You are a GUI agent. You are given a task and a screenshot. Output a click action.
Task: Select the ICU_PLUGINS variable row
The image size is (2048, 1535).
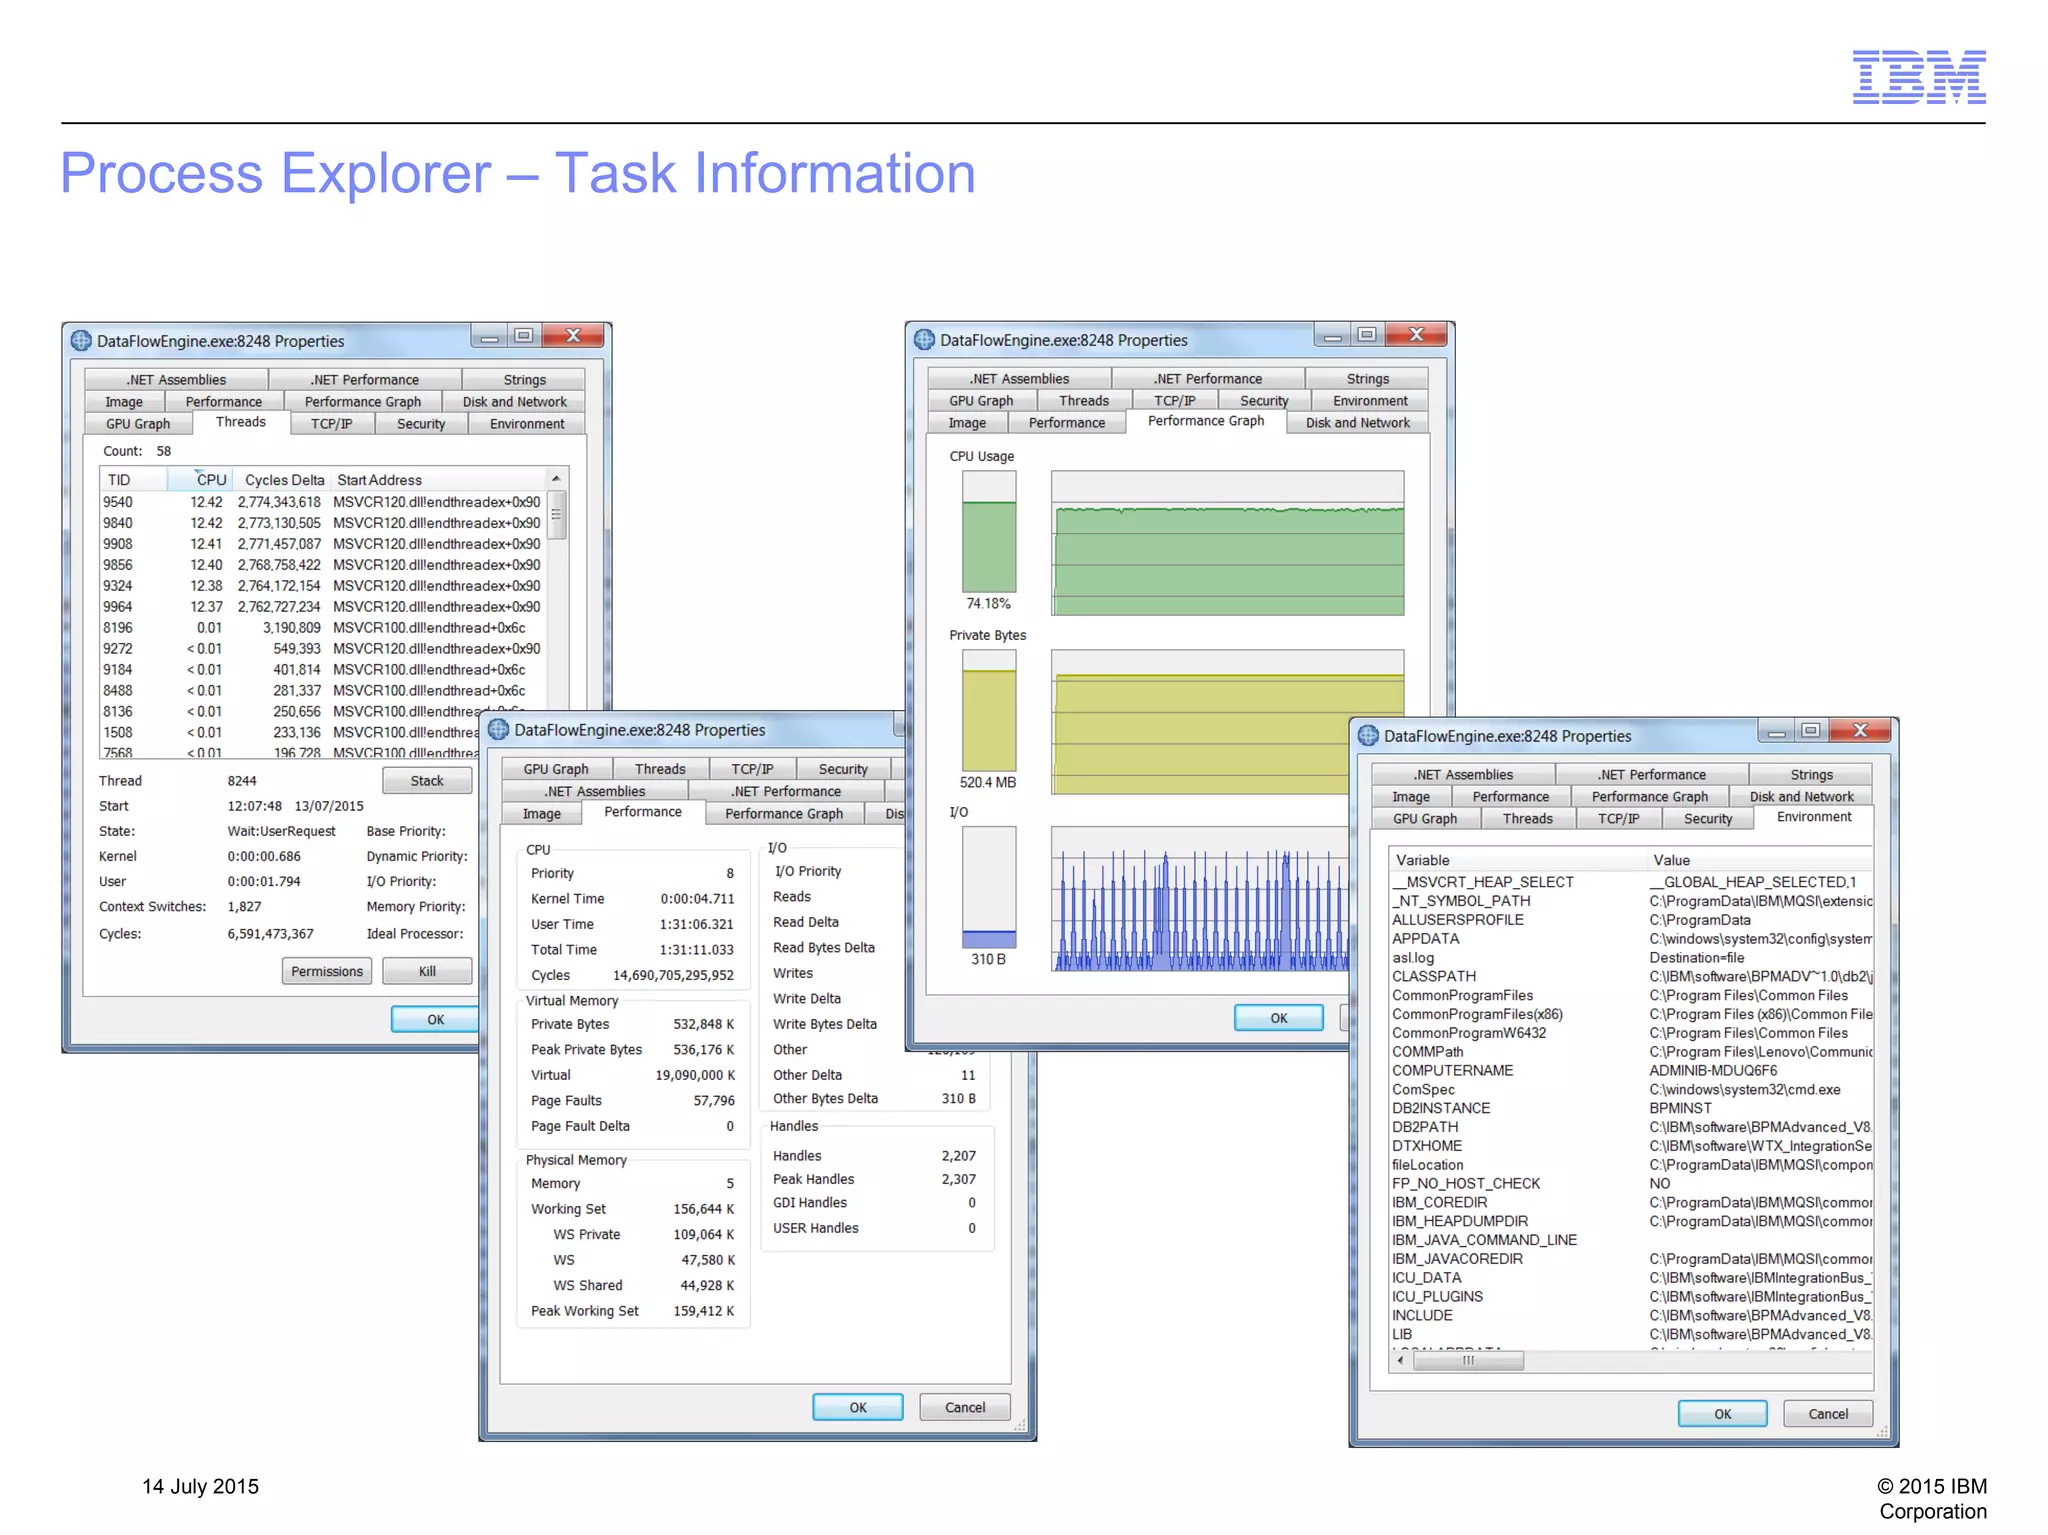(x=1631, y=1296)
